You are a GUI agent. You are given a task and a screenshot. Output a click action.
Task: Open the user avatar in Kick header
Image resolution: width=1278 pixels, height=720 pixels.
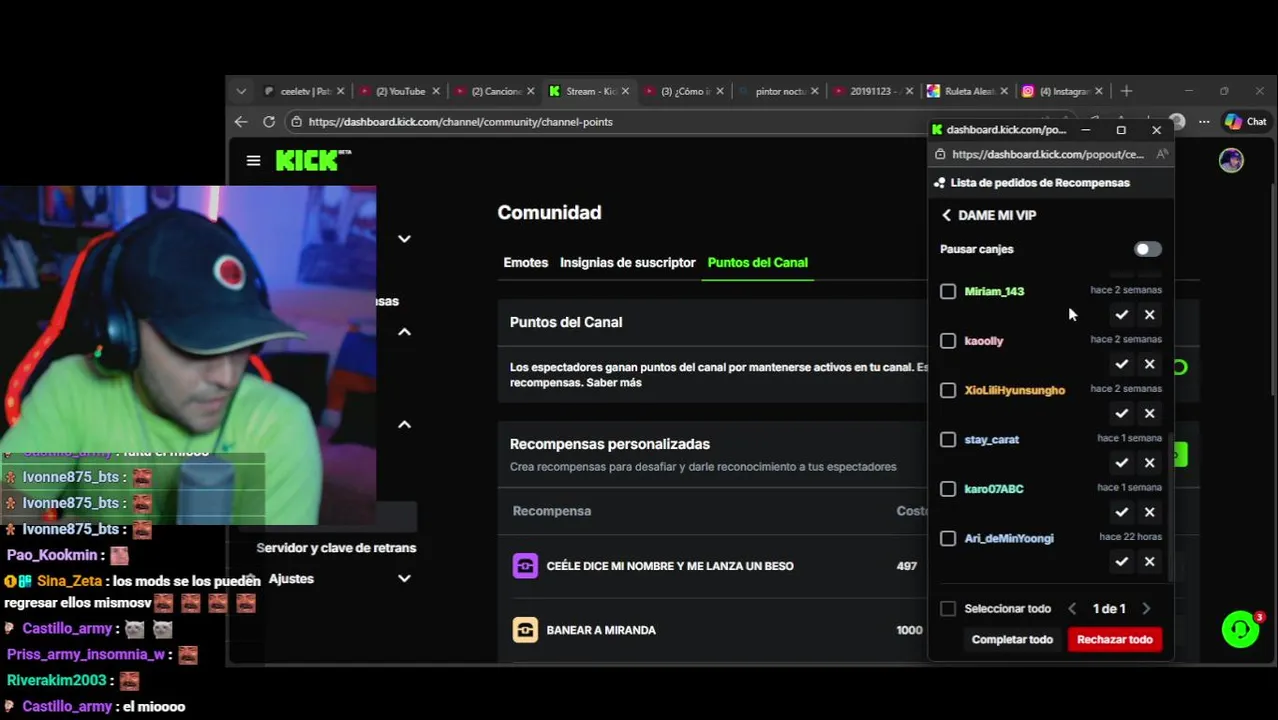pos(1231,161)
